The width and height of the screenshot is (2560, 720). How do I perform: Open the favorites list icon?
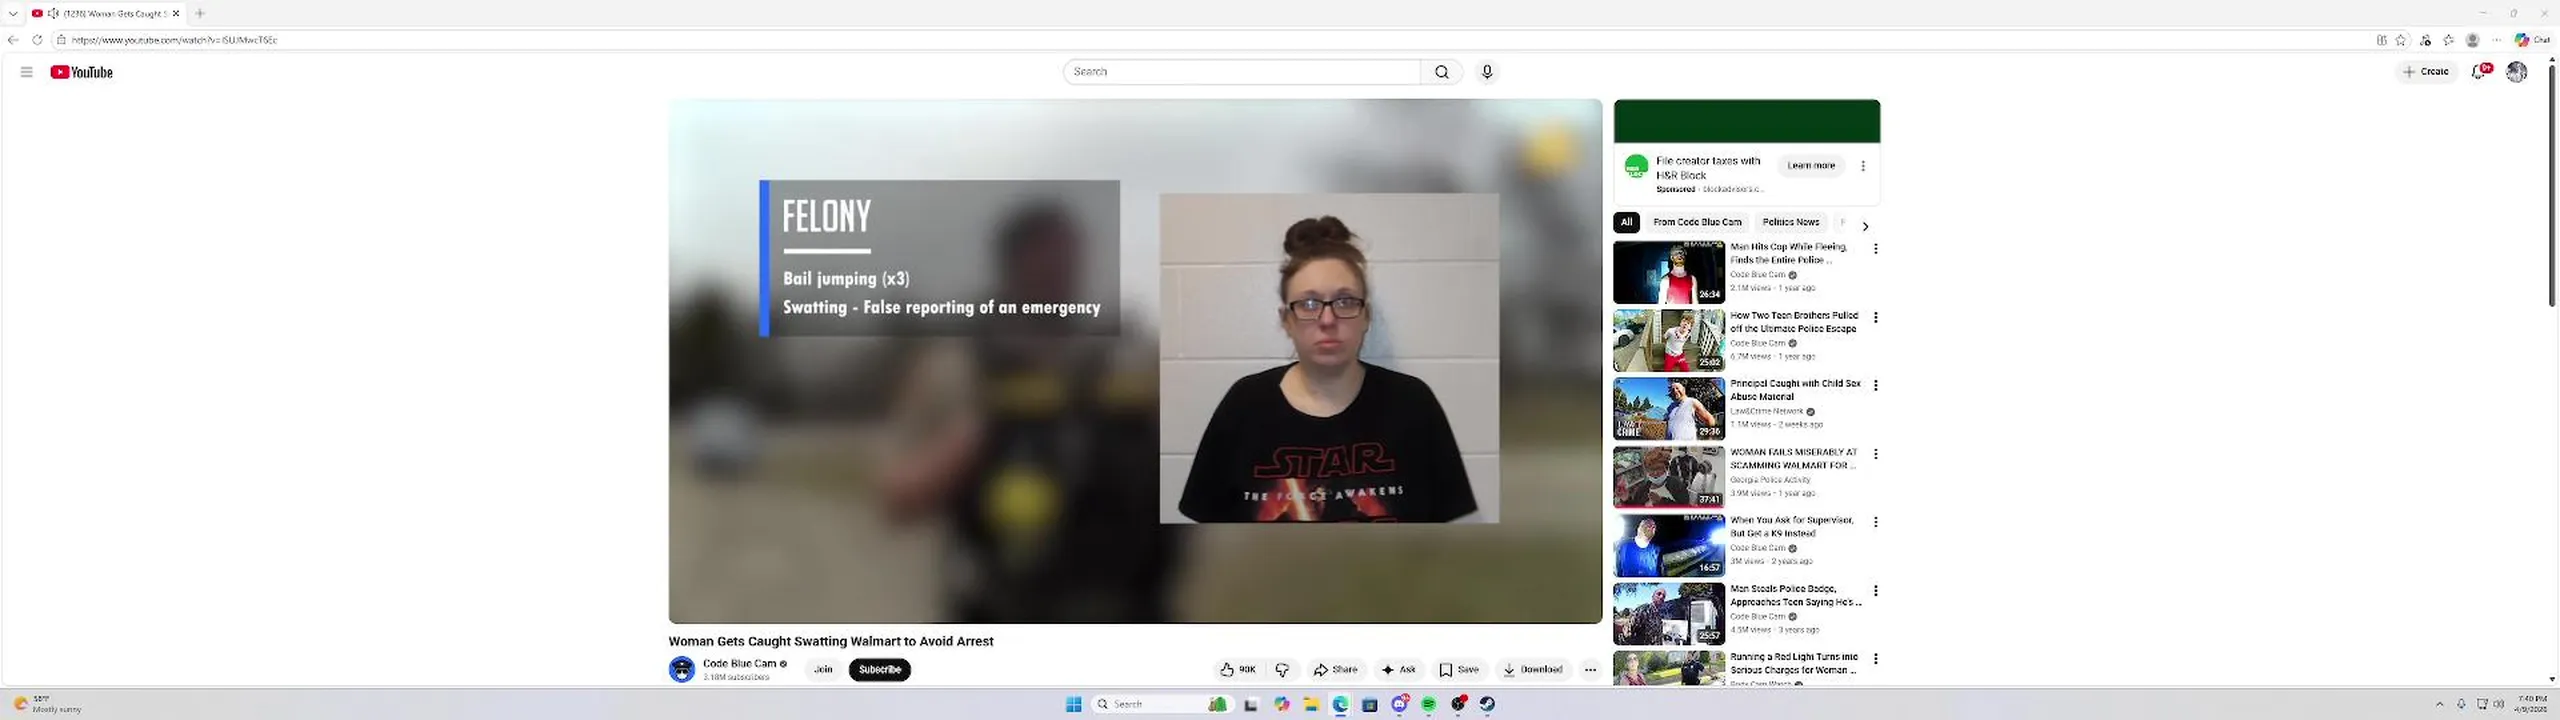pos(2449,40)
